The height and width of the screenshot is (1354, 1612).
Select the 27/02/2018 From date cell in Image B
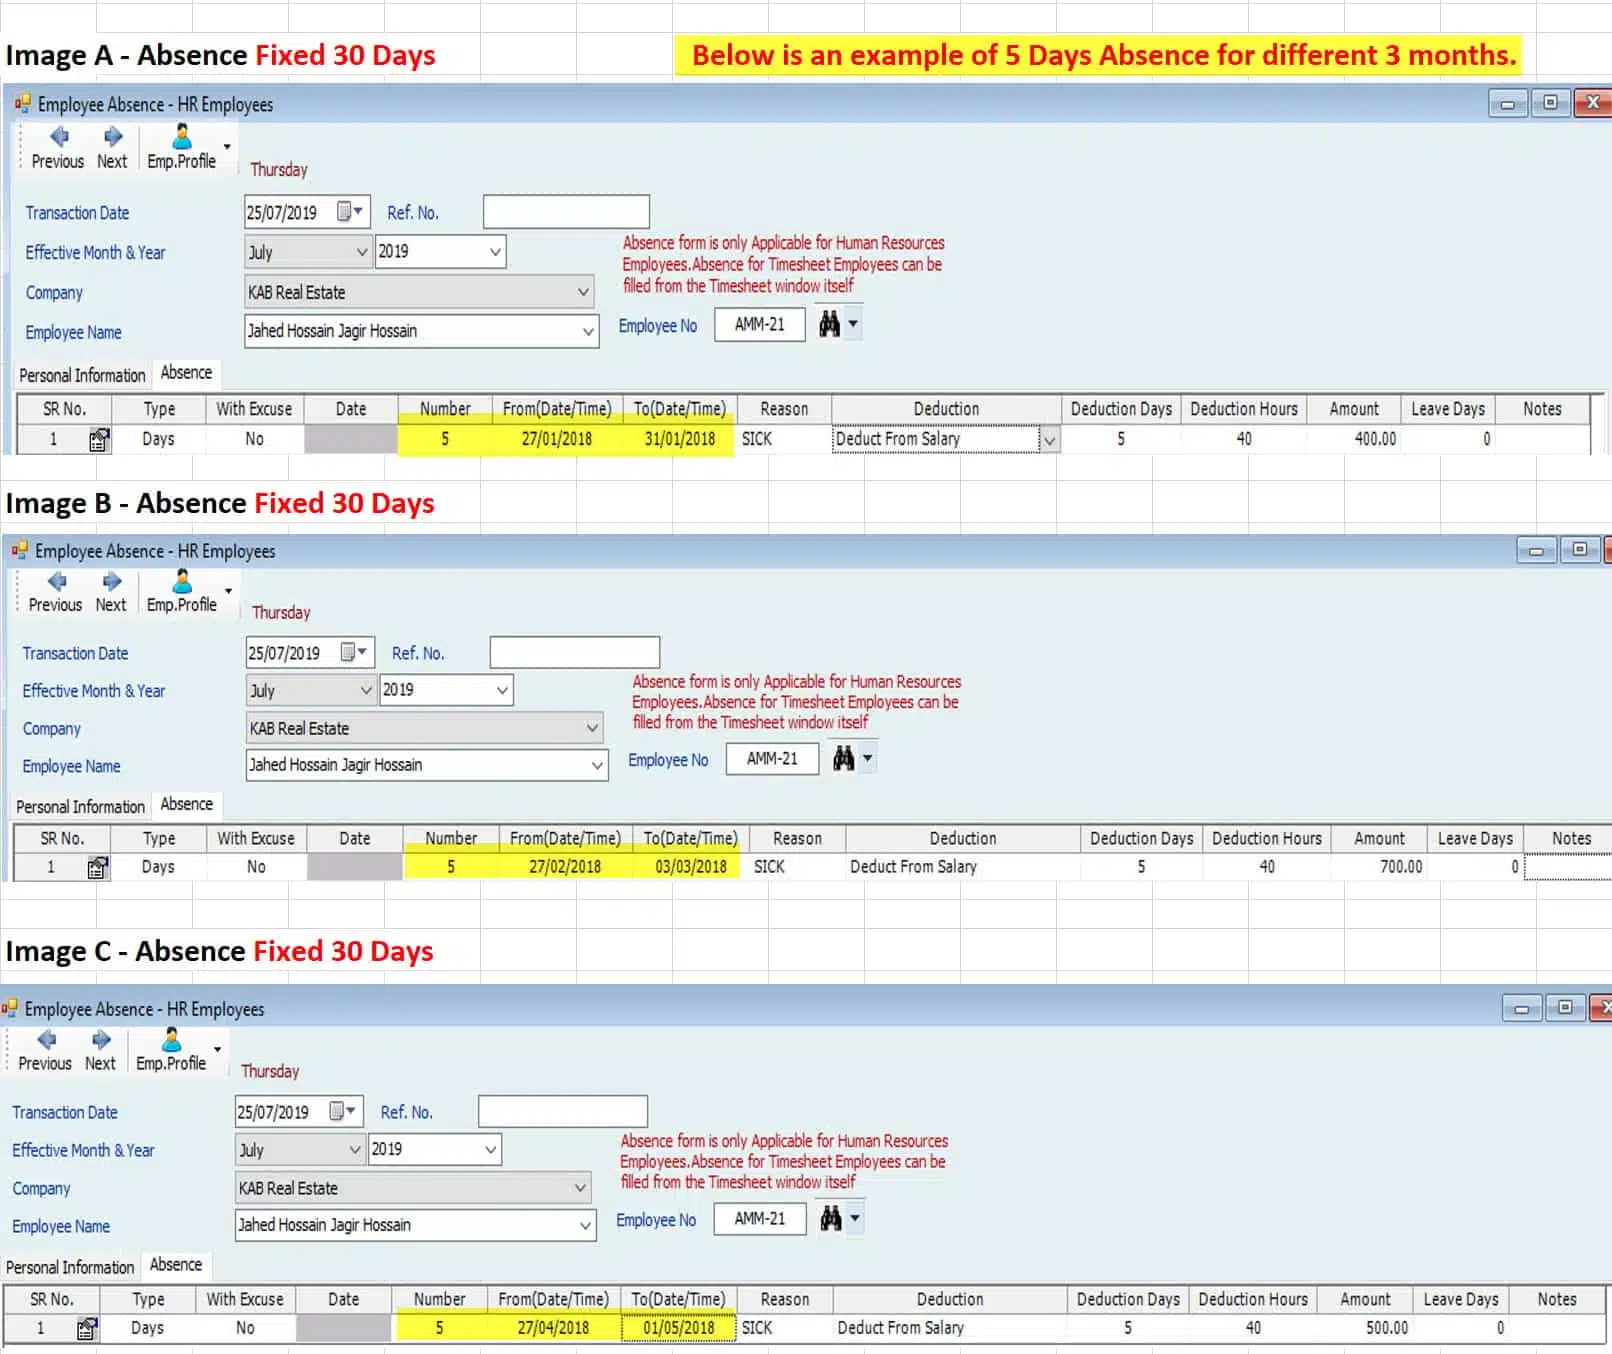click(565, 867)
